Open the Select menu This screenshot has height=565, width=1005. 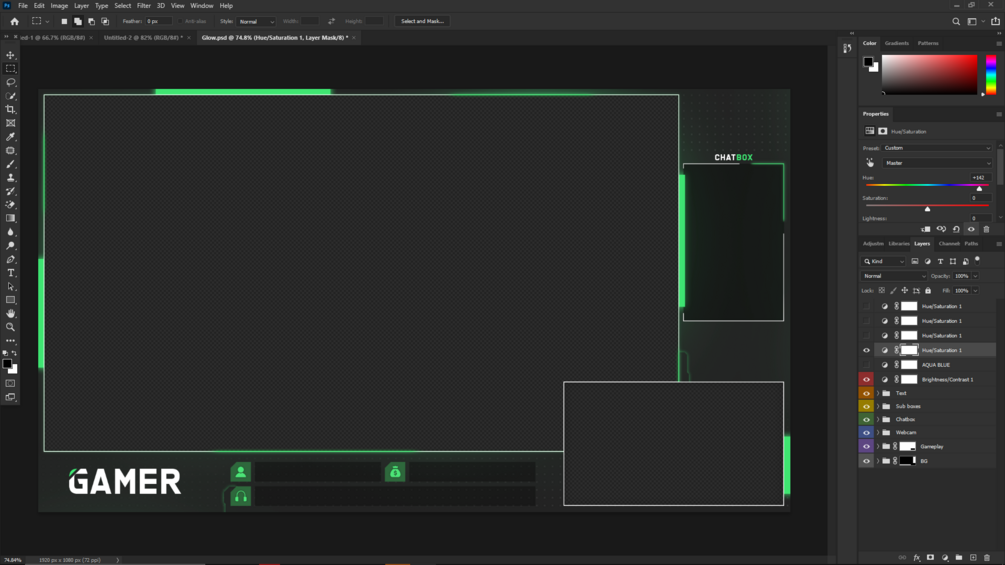click(x=122, y=6)
